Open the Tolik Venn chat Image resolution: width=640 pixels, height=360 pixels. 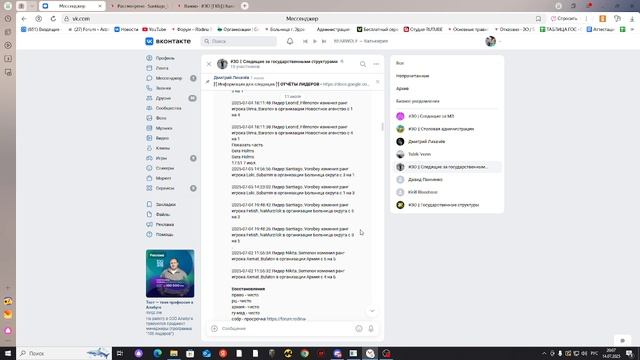pyautogui.click(x=447, y=154)
